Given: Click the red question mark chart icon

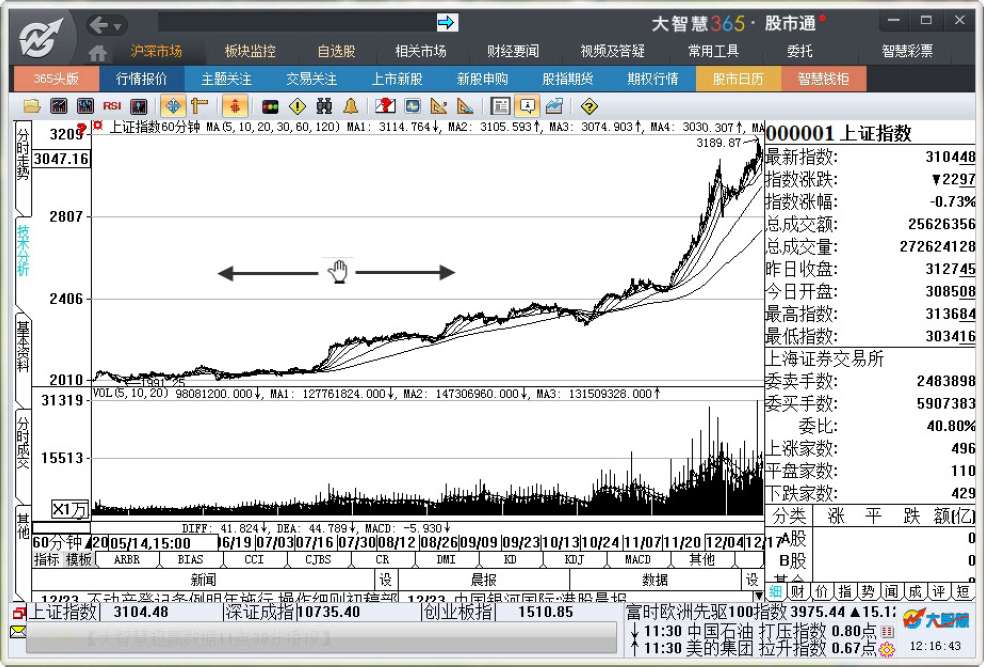Looking at the screenshot, I should pos(385,106).
